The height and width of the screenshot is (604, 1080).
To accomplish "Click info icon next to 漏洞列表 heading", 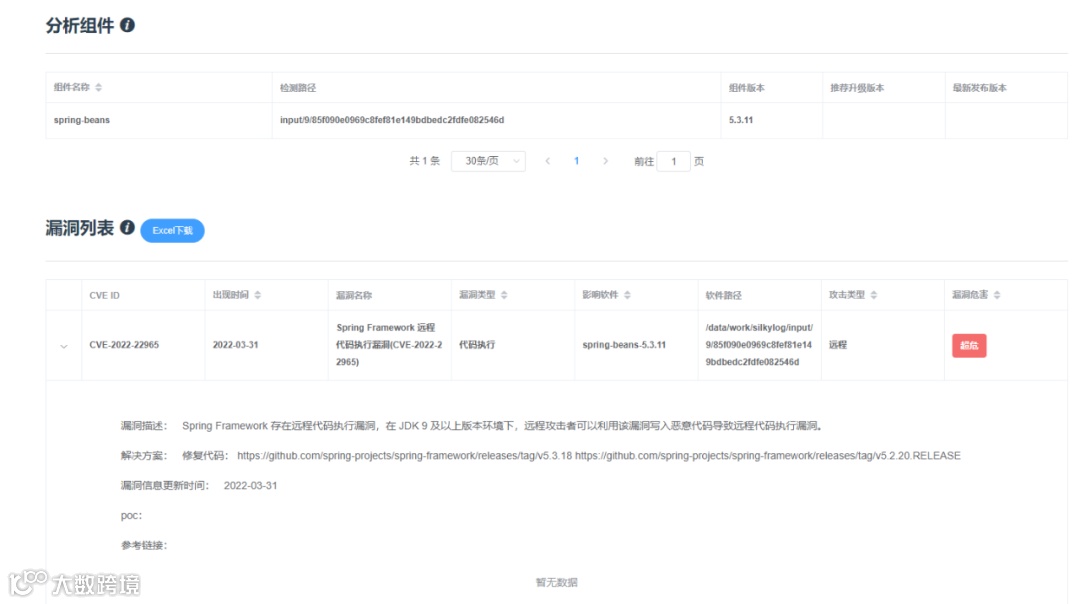I will 127,227.
